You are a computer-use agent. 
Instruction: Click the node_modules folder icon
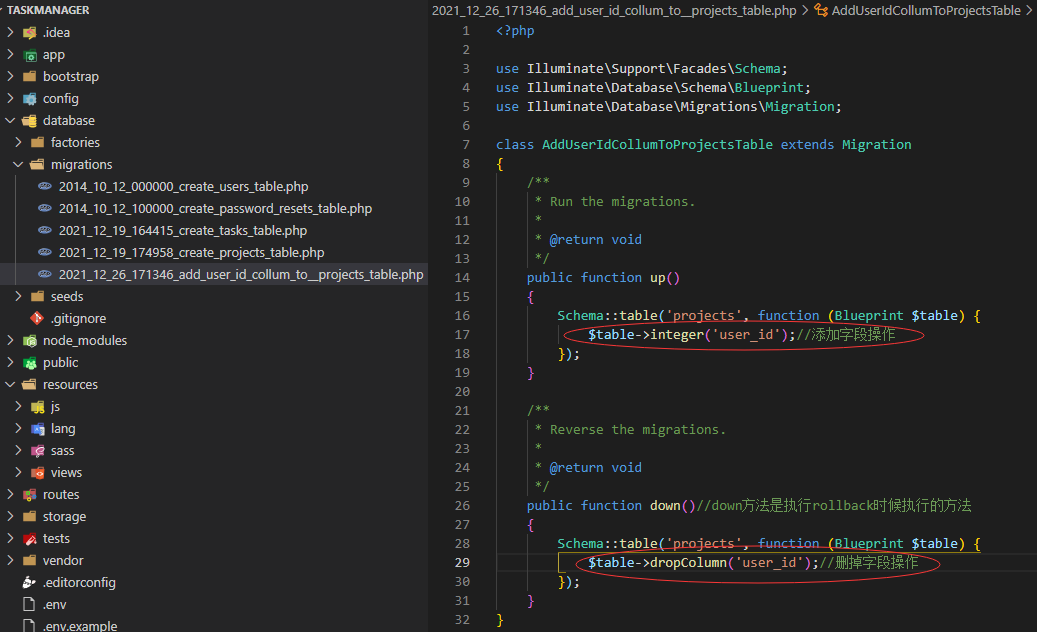[30, 340]
